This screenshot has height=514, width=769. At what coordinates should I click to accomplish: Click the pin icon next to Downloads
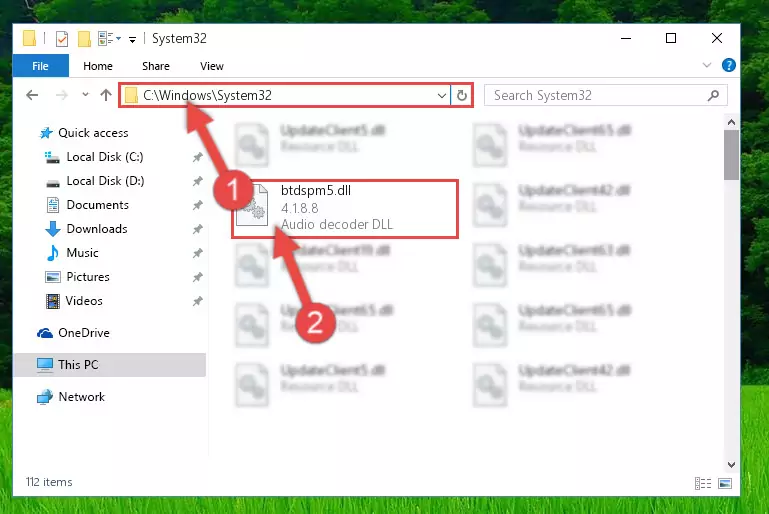(x=197, y=230)
